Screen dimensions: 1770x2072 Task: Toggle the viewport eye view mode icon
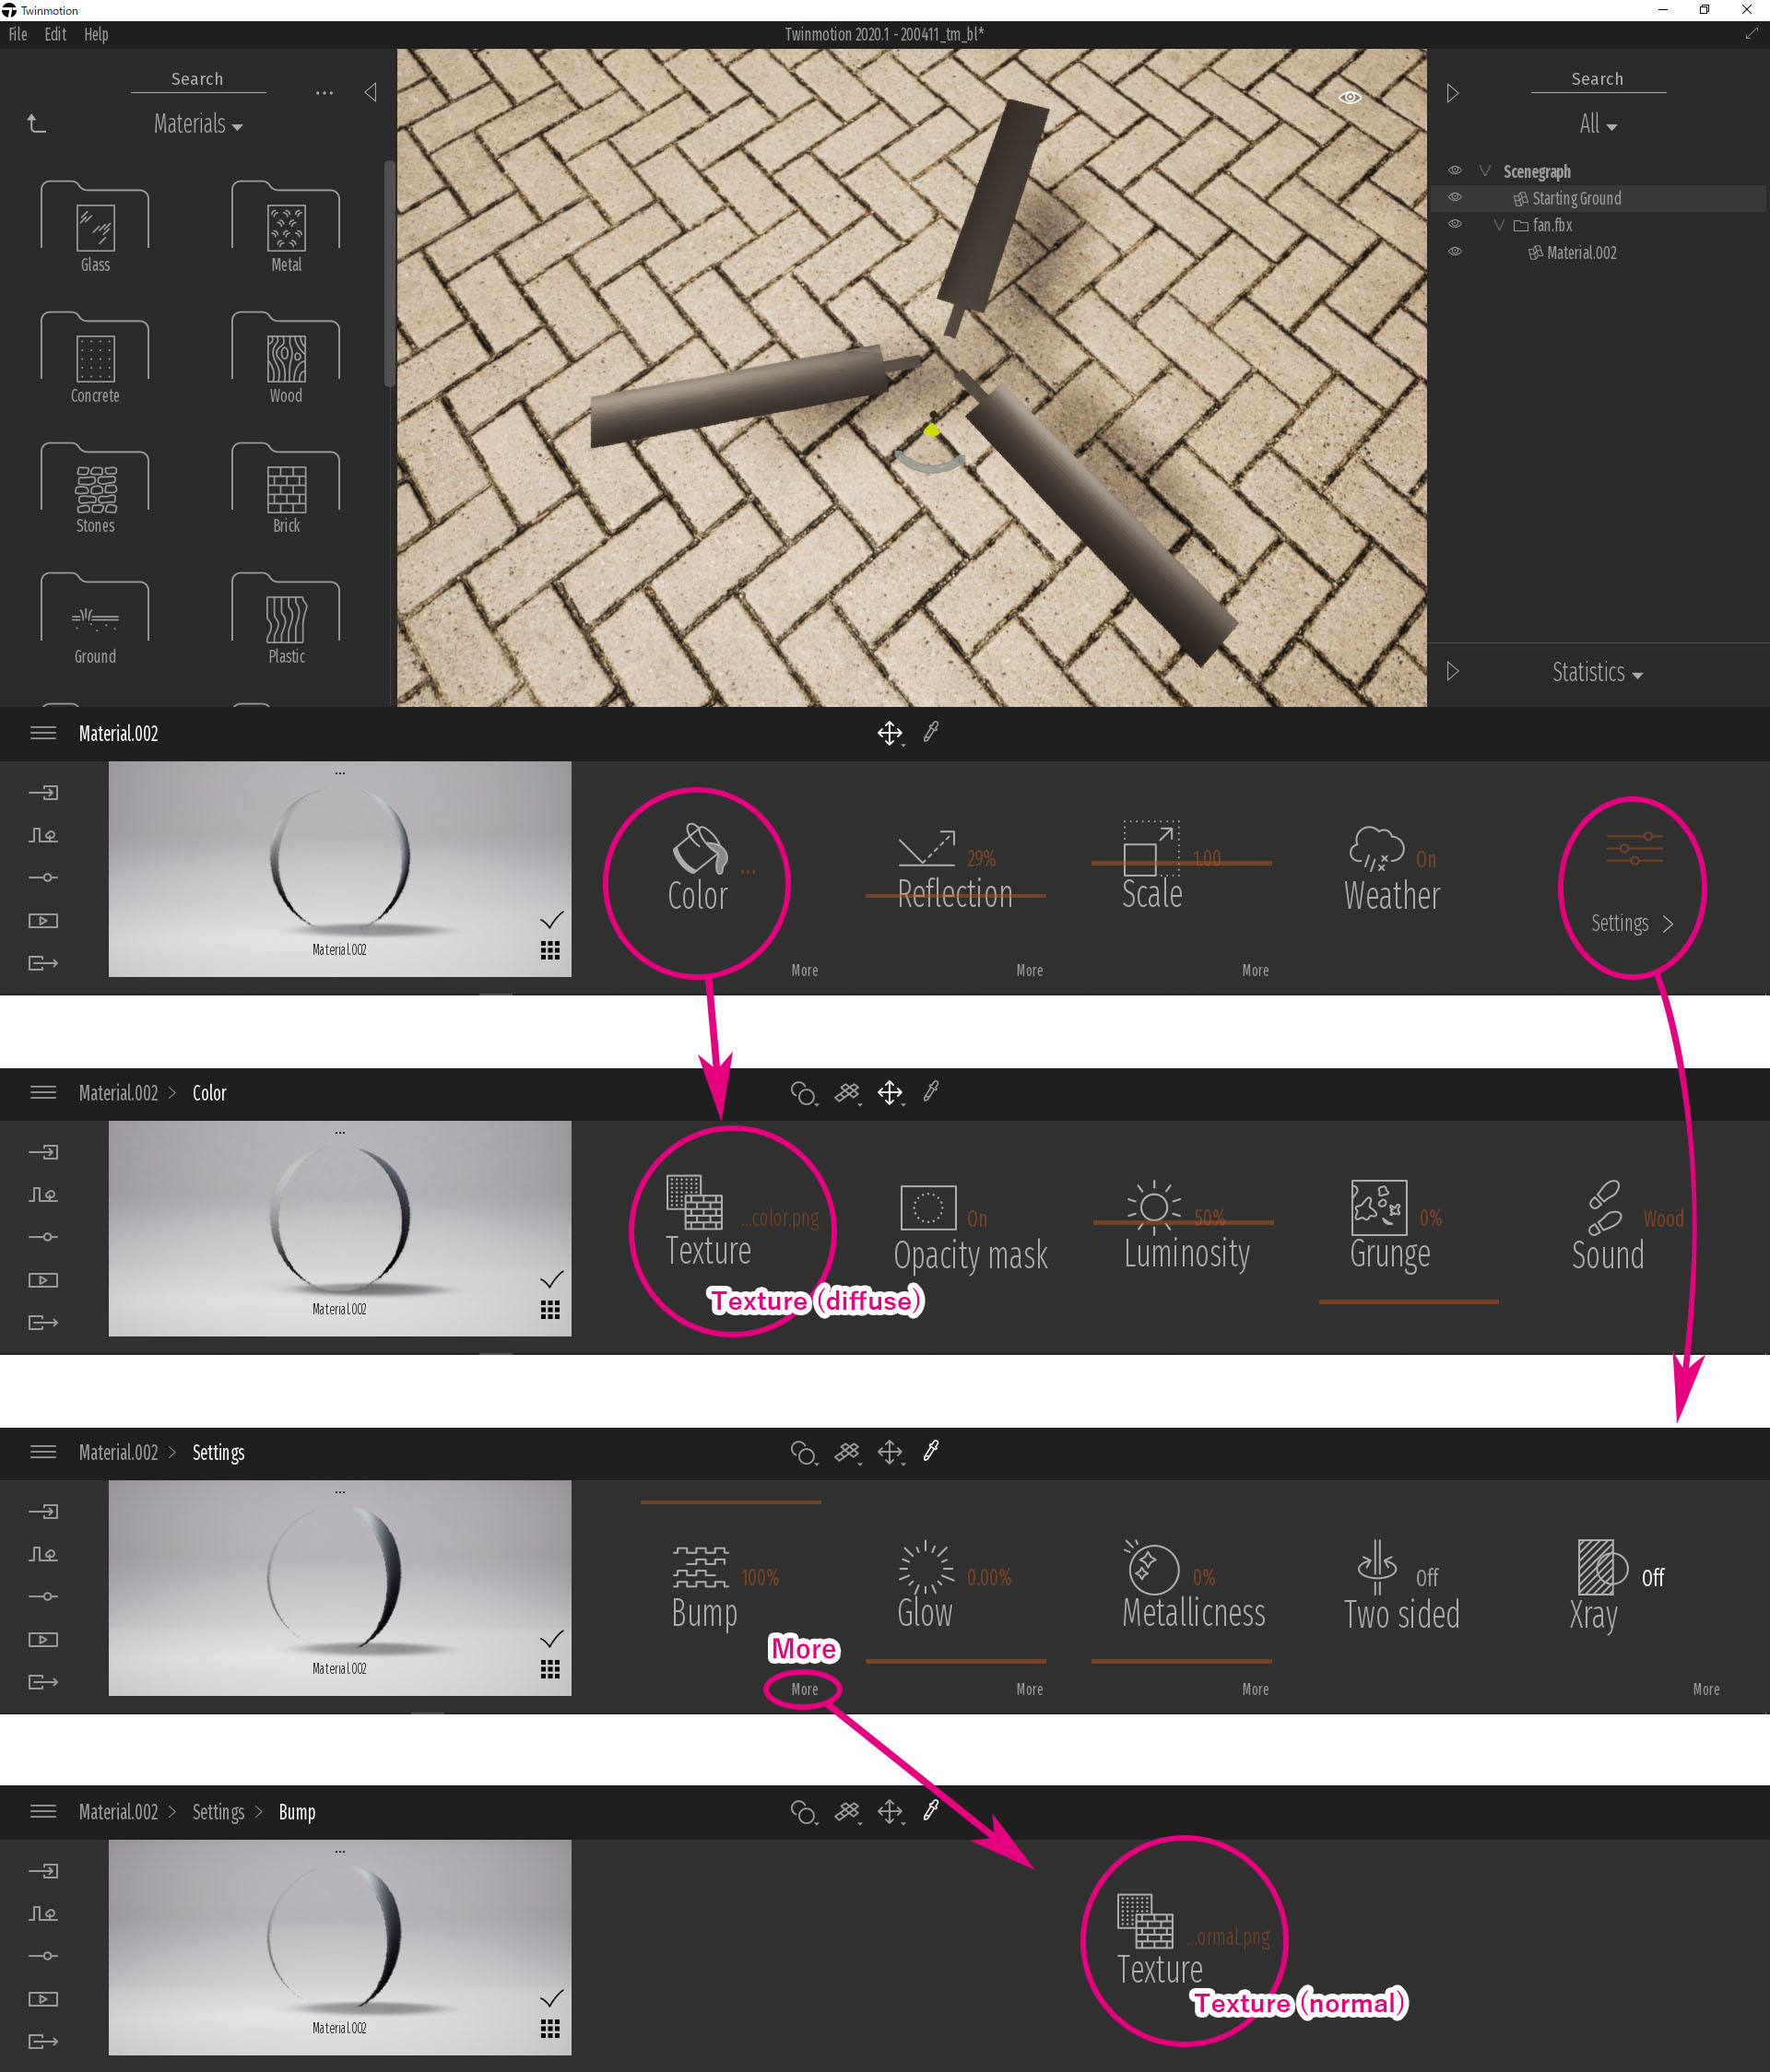point(1350,97)
